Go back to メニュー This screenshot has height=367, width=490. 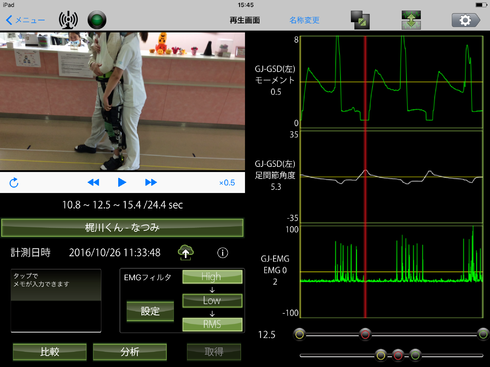(x=25, y=20)
